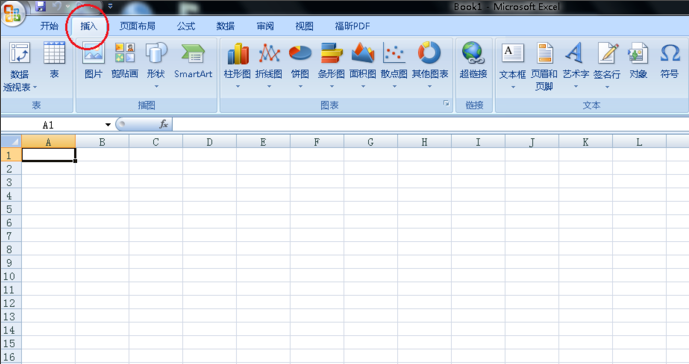Select row 9 header
Image resolution: width=689 pixels, height=364 pixels.
[11, 263]
